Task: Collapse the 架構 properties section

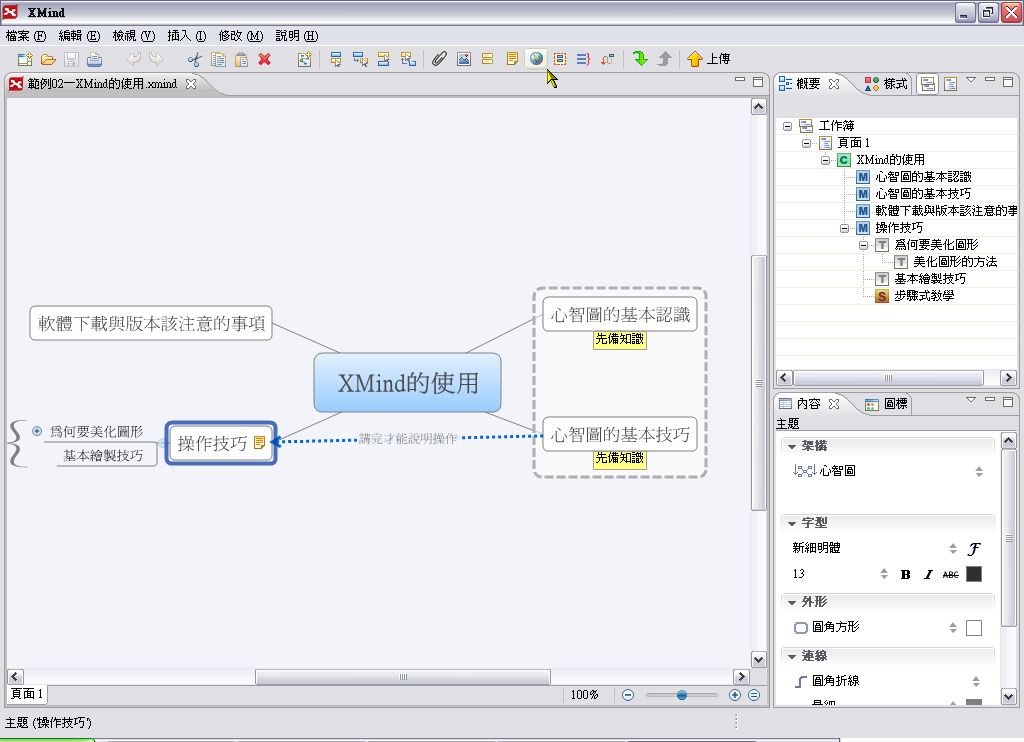Action: (792, 446)
